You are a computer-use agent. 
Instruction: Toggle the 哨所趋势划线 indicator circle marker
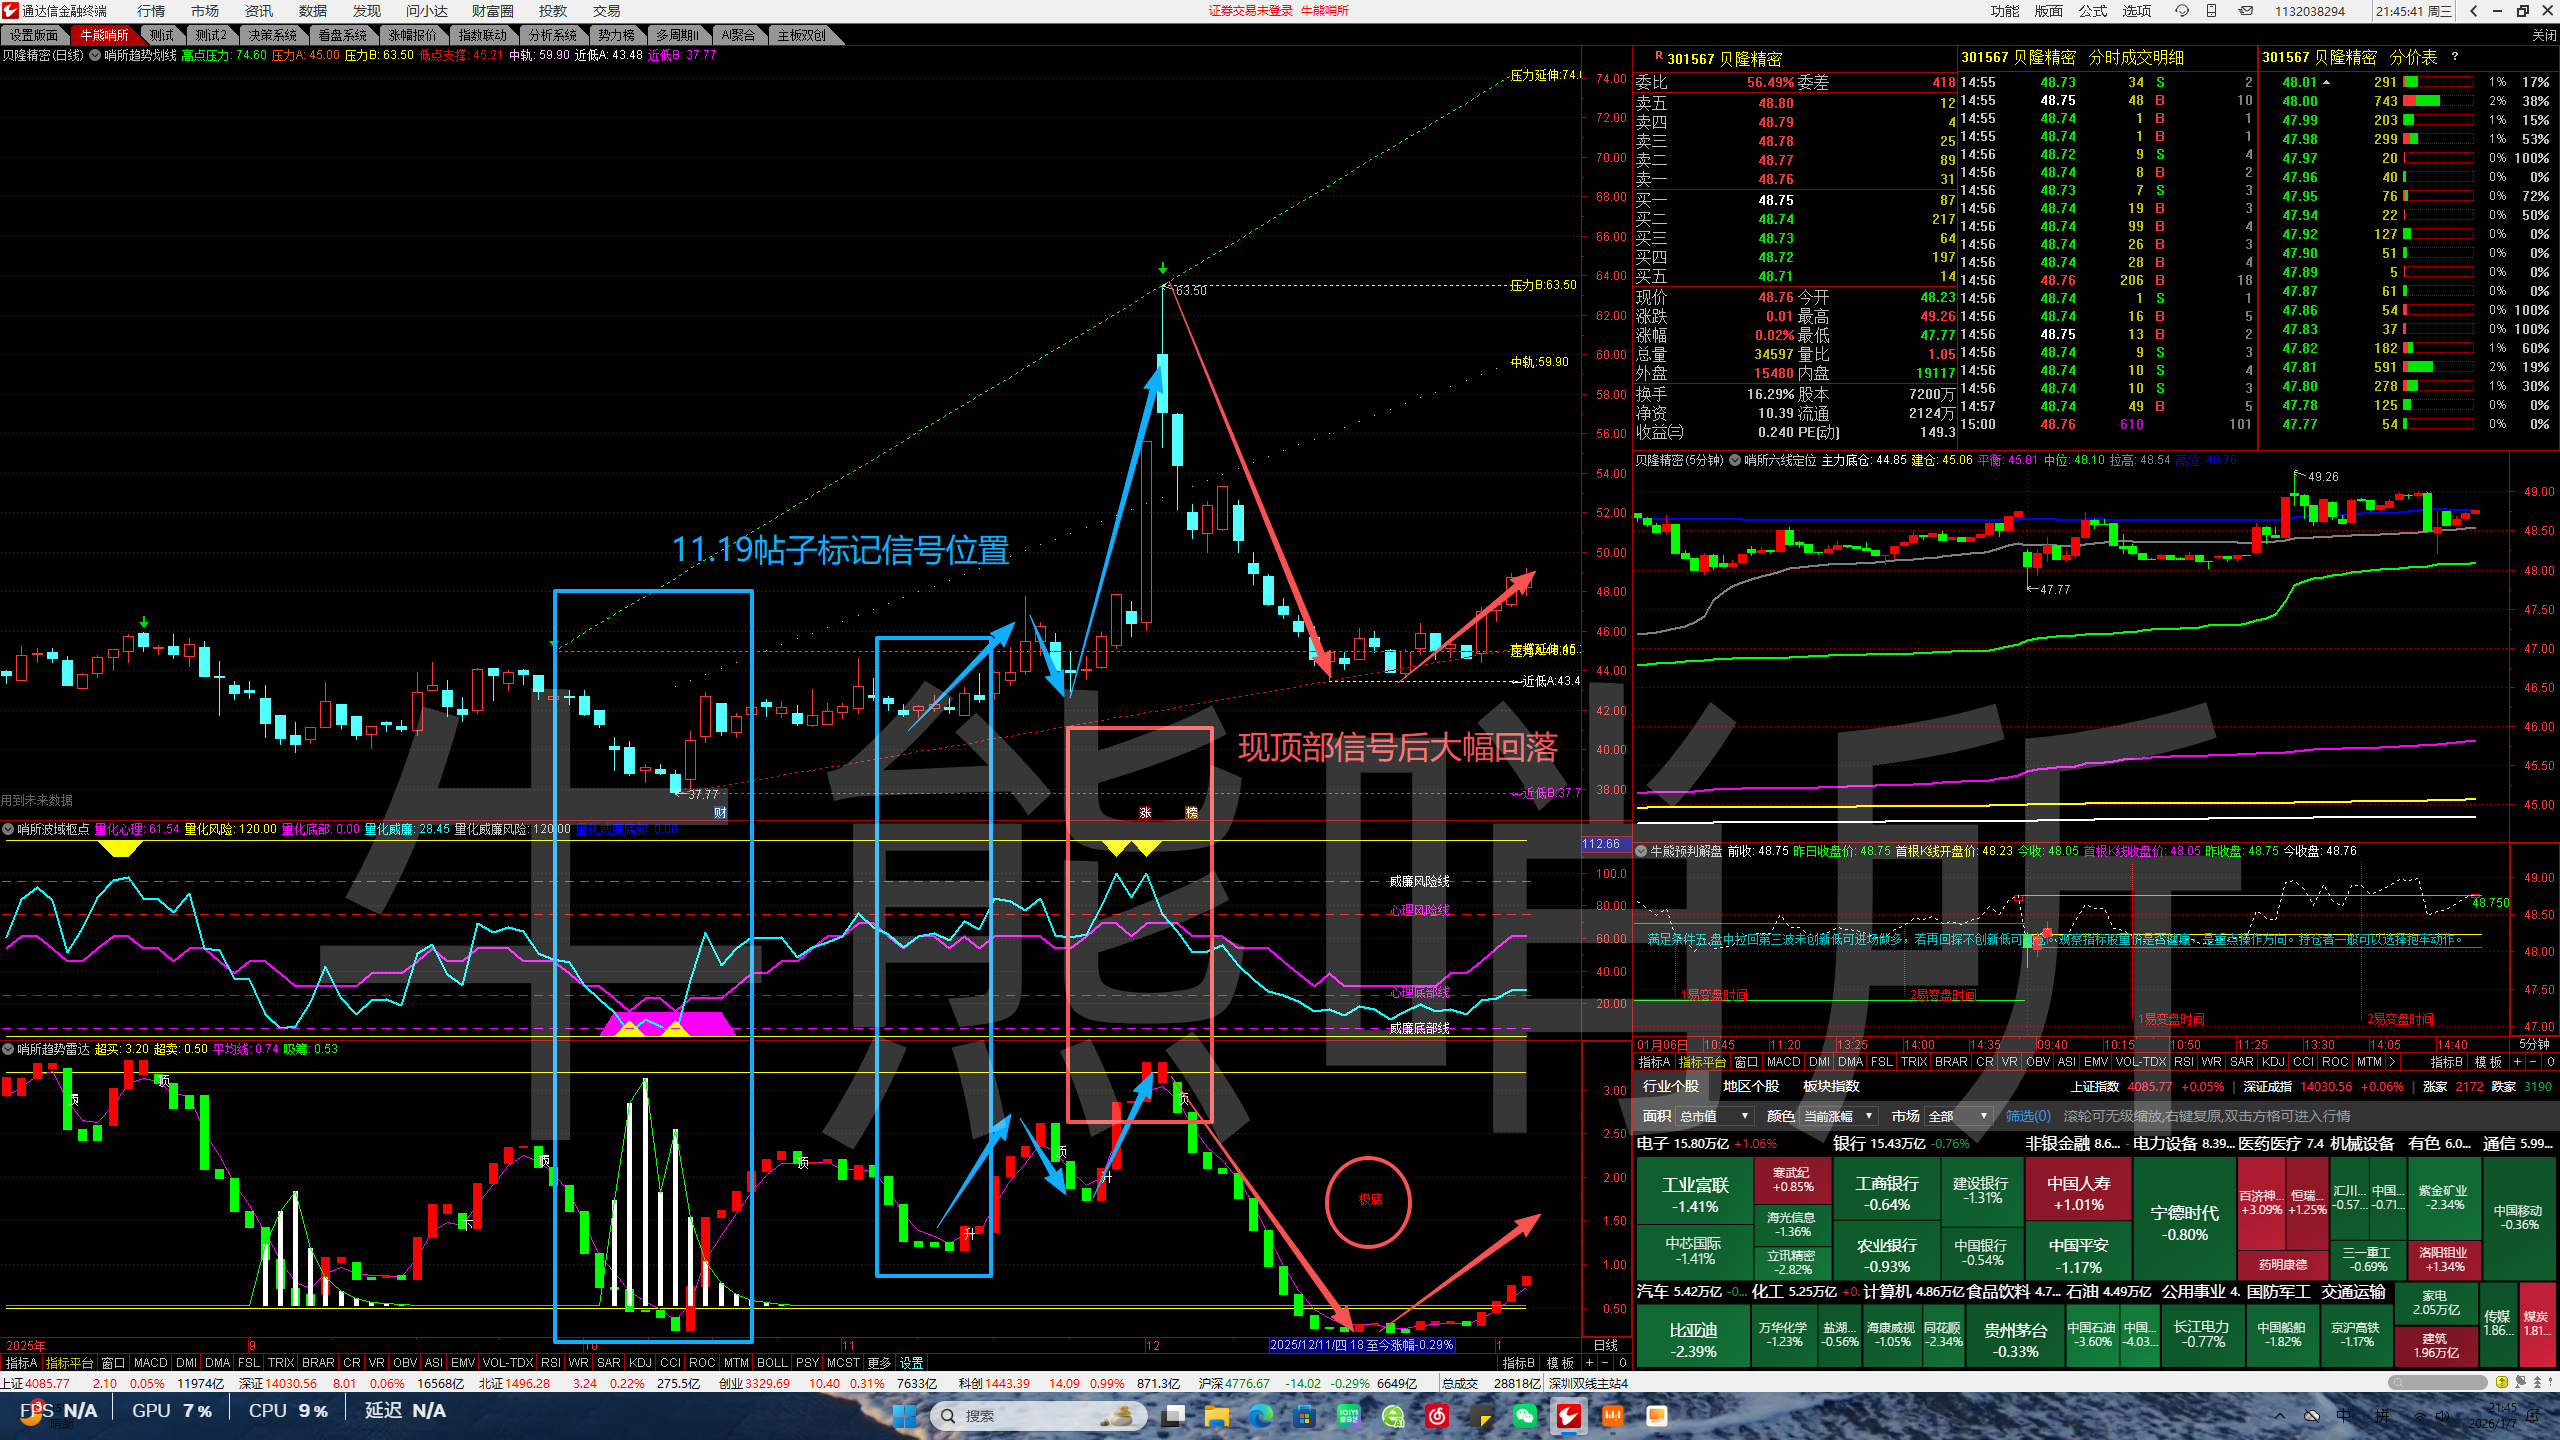(95, 56)
